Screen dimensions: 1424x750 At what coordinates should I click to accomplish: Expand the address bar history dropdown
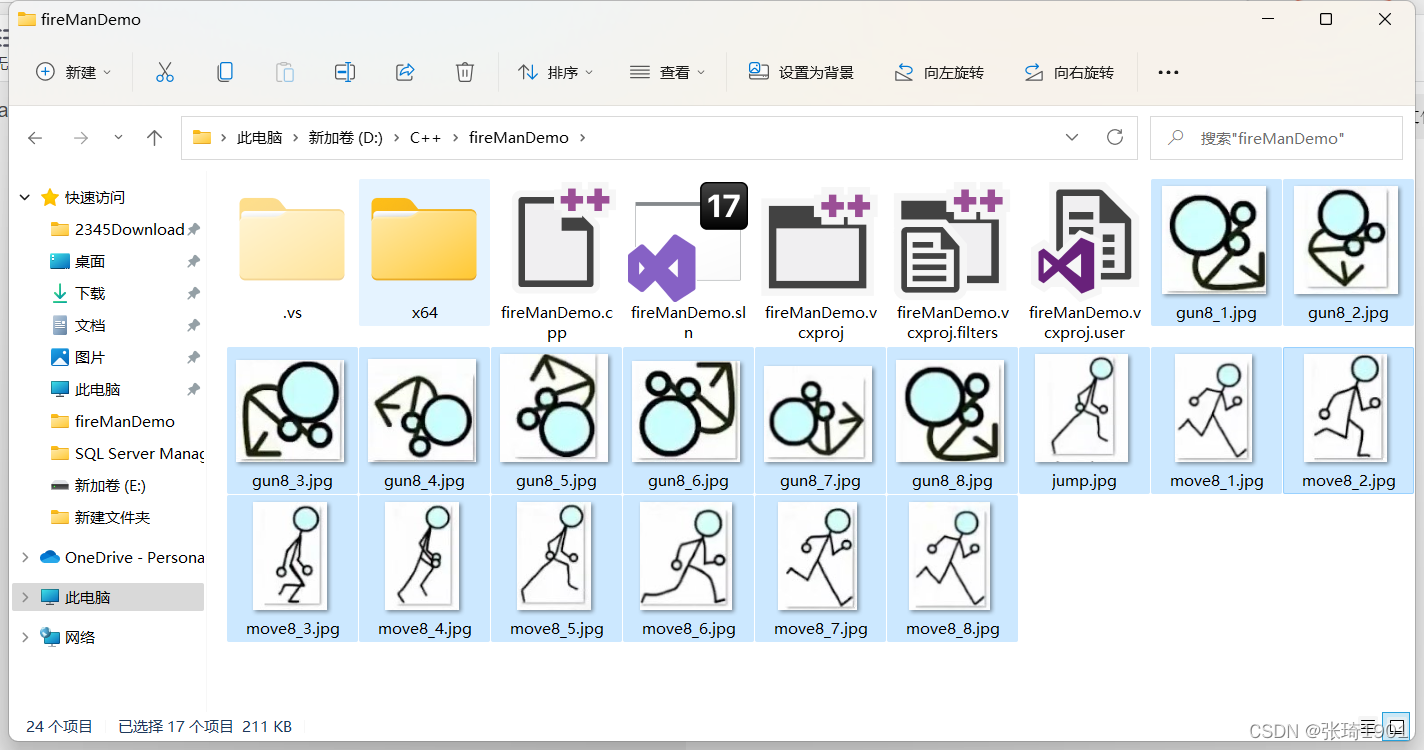(1072, 138)
